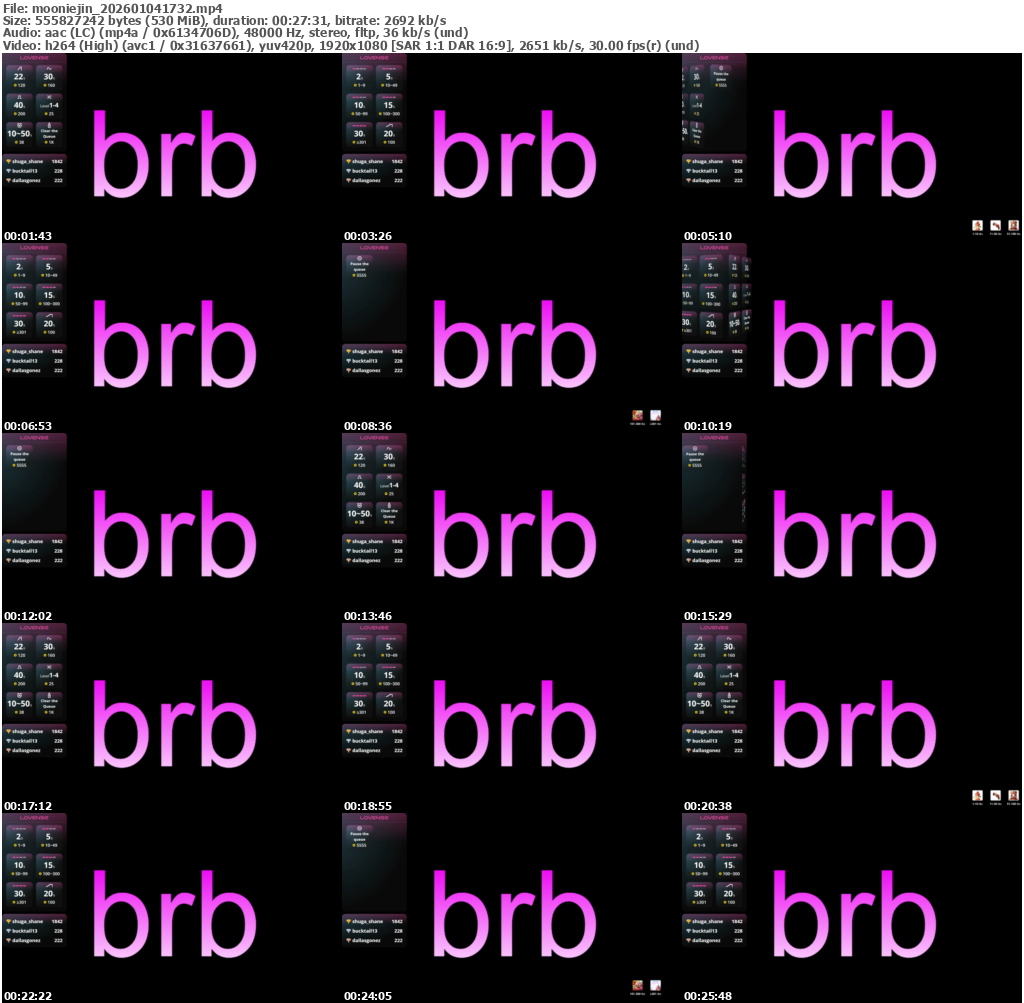Select the Clear the Queue tile in the 00:01:43 frame
The image size is (1024, 1003).
[50, 132]
